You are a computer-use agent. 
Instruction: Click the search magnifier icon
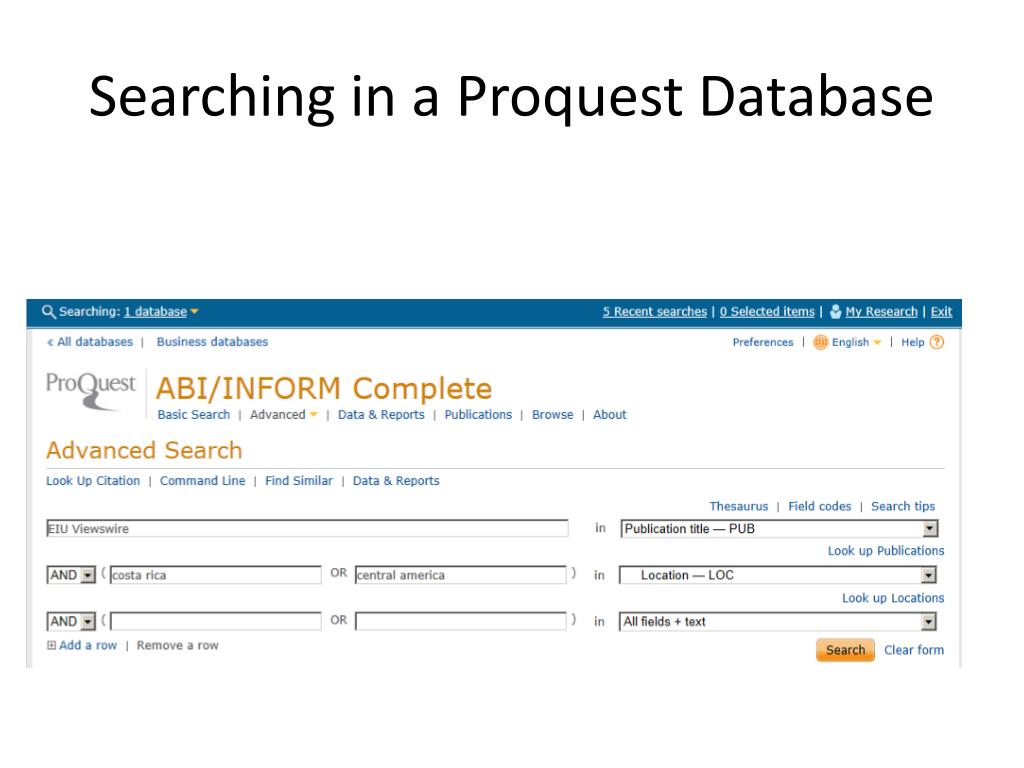click(48, 312)
